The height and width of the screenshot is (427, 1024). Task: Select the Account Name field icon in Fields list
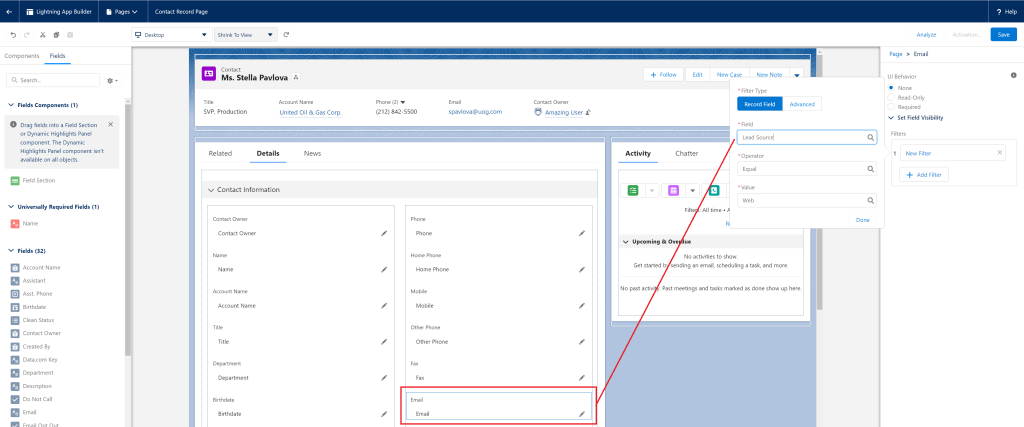(x=15, y=268)
